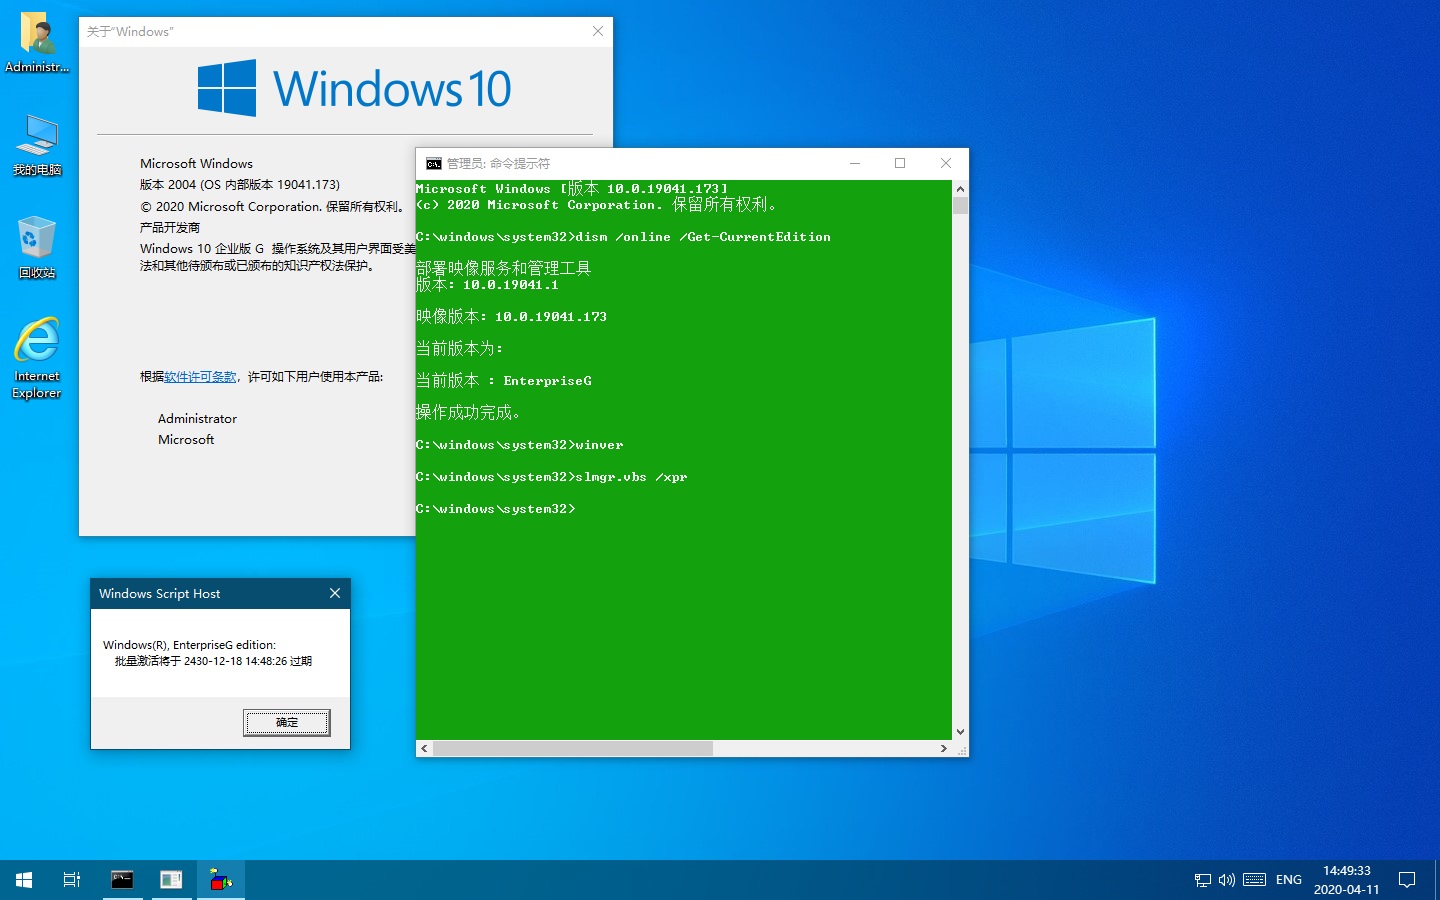Click the Windows Start button
This screenshot has height=900, width=1440.
click(24, 880)
